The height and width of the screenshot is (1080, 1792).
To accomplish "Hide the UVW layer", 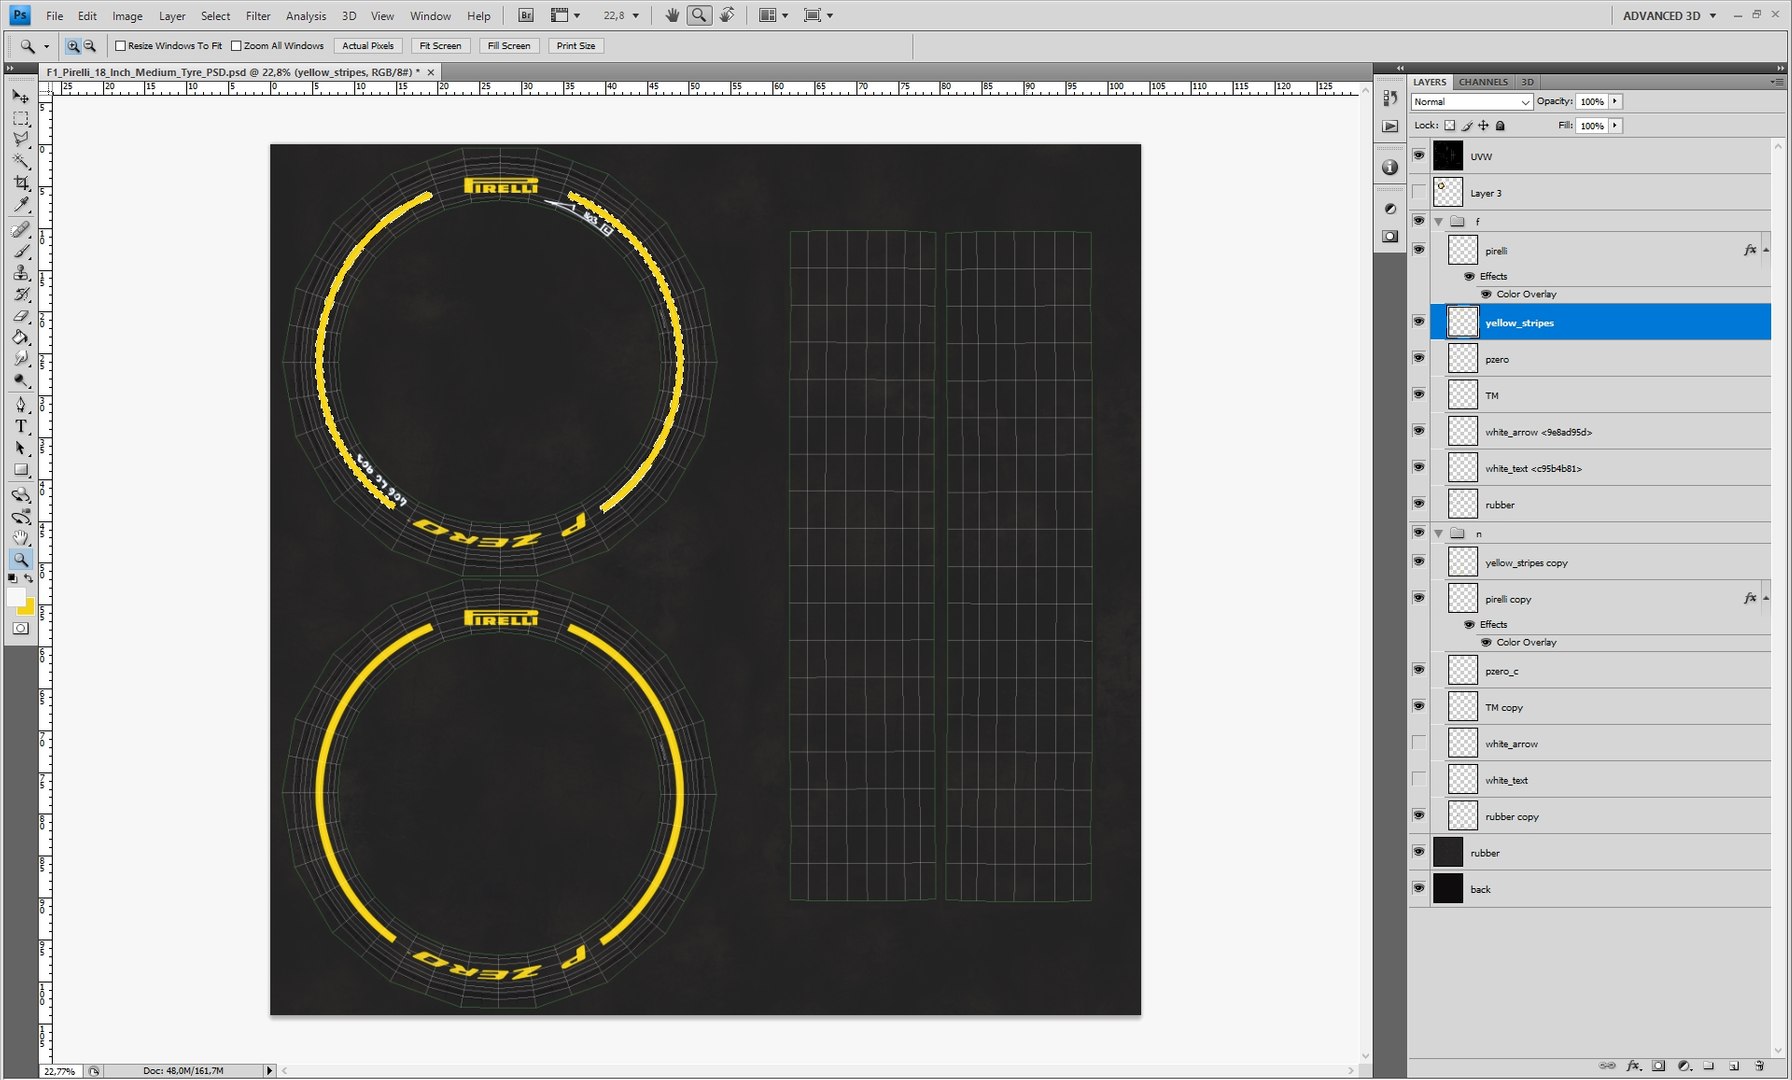I will (1419, 156).
